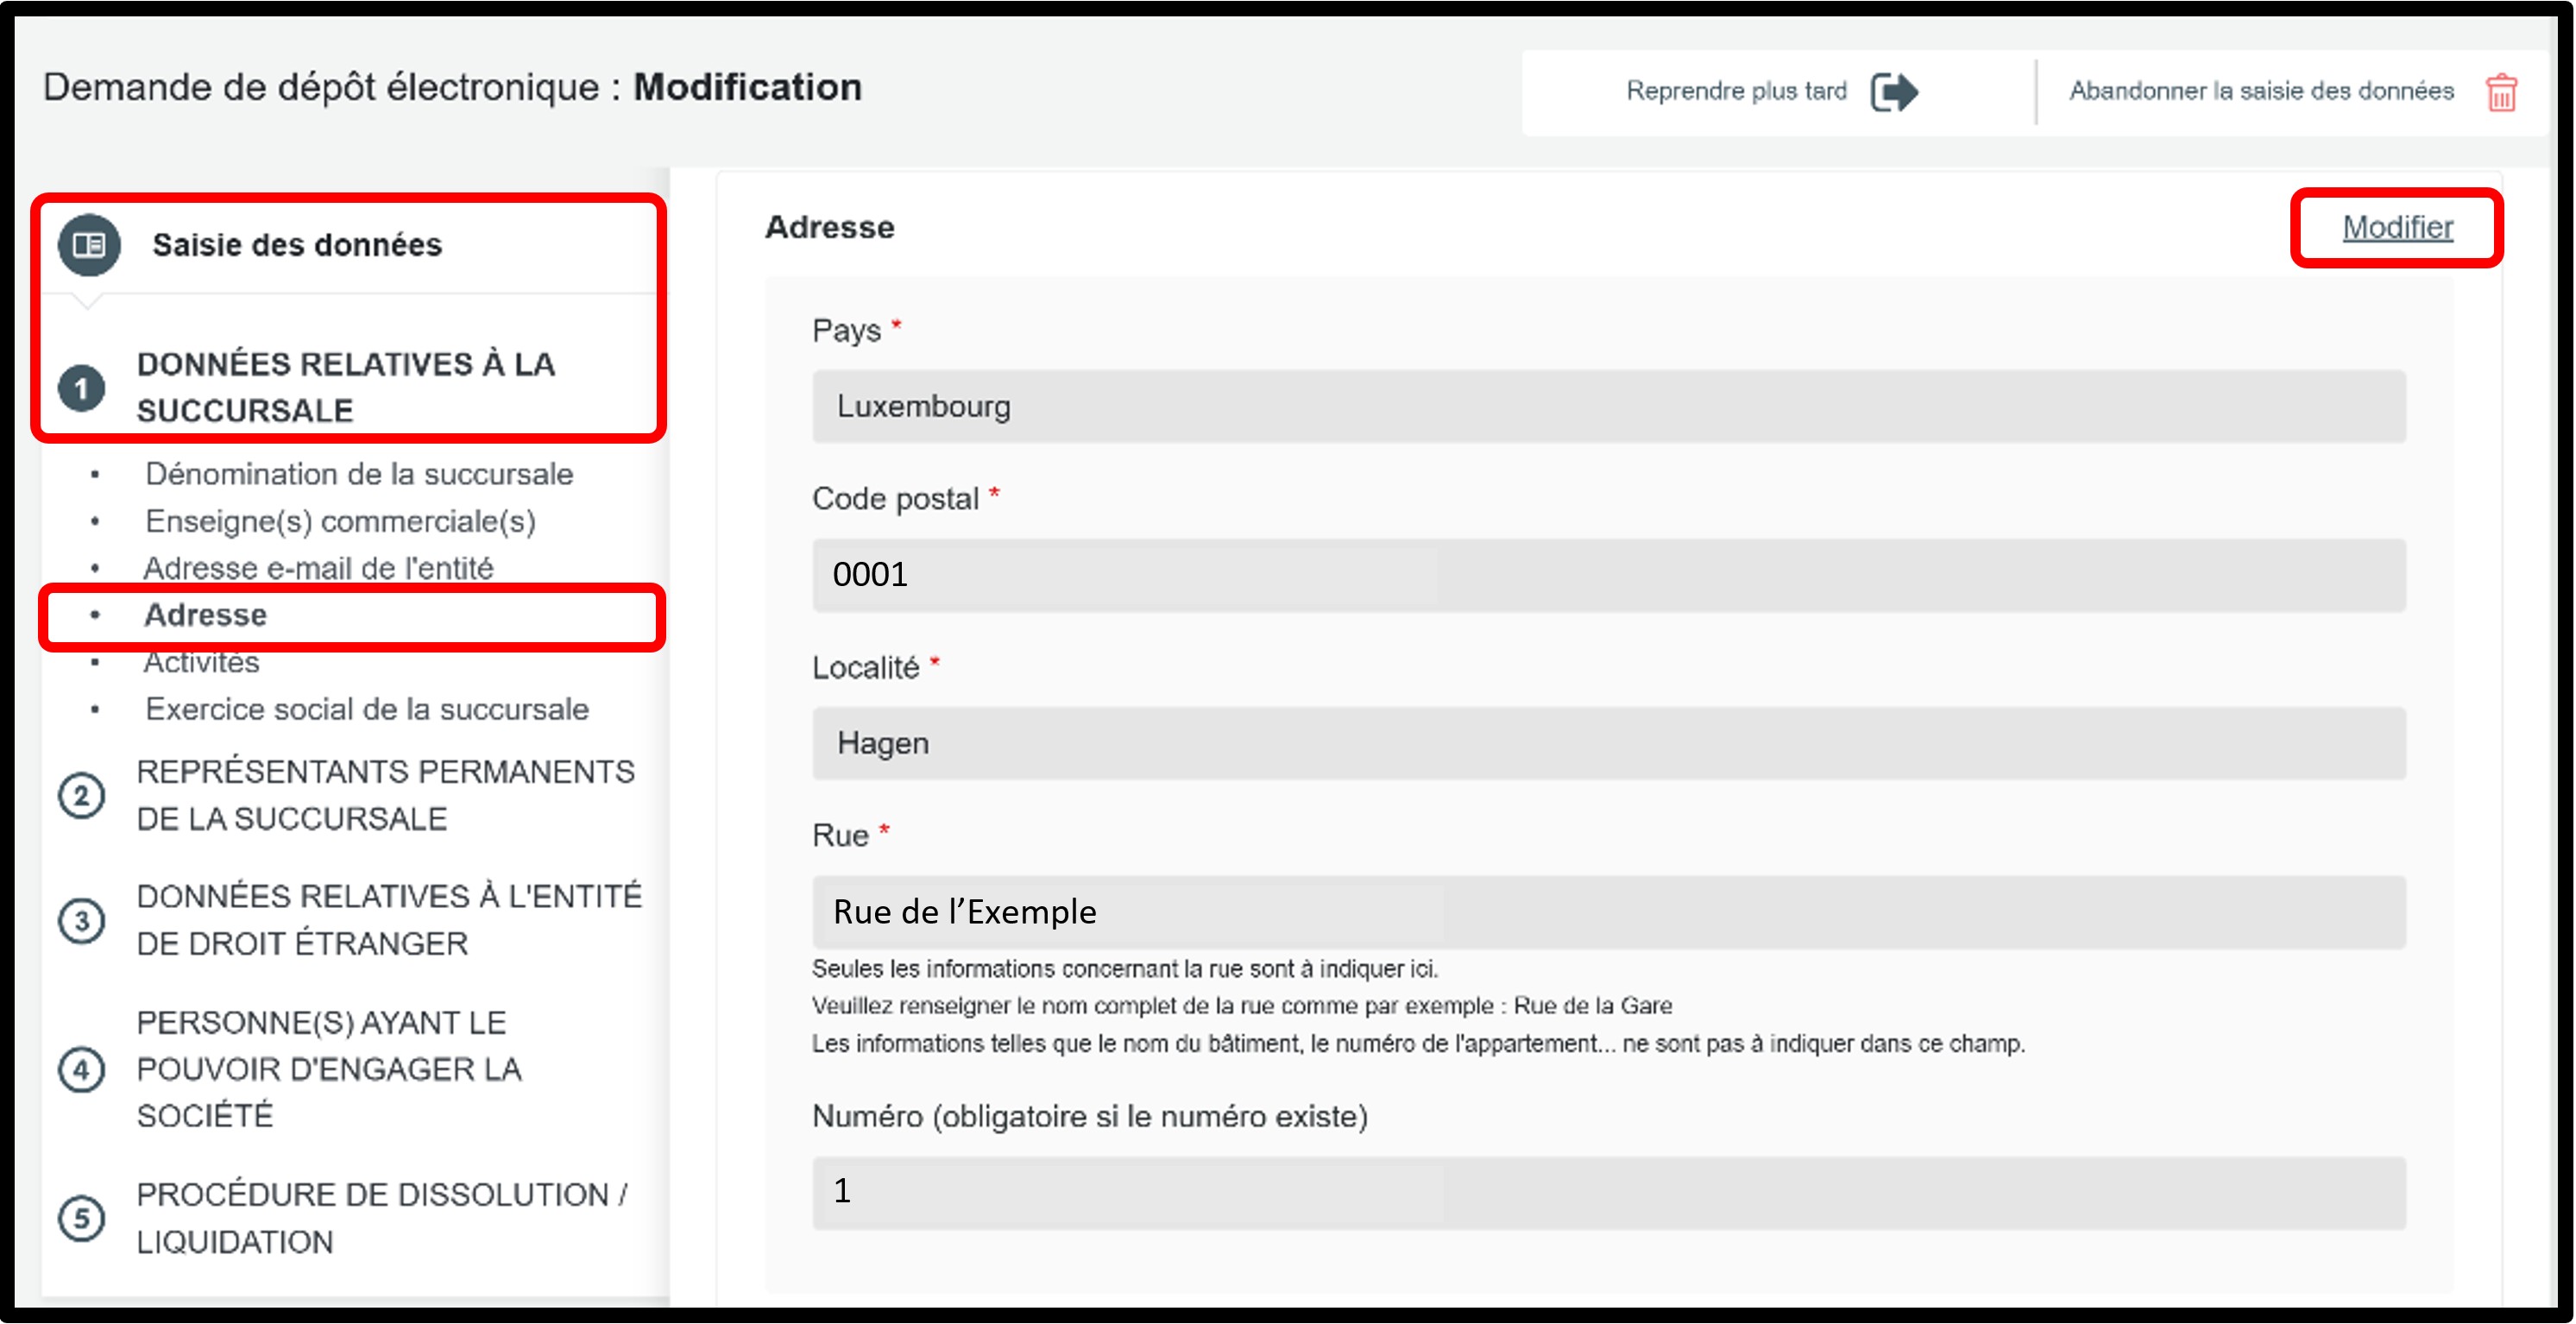Click the Saisie des données form icon
This screenshot has height=1324, width=2576.
tap(89, 245)
